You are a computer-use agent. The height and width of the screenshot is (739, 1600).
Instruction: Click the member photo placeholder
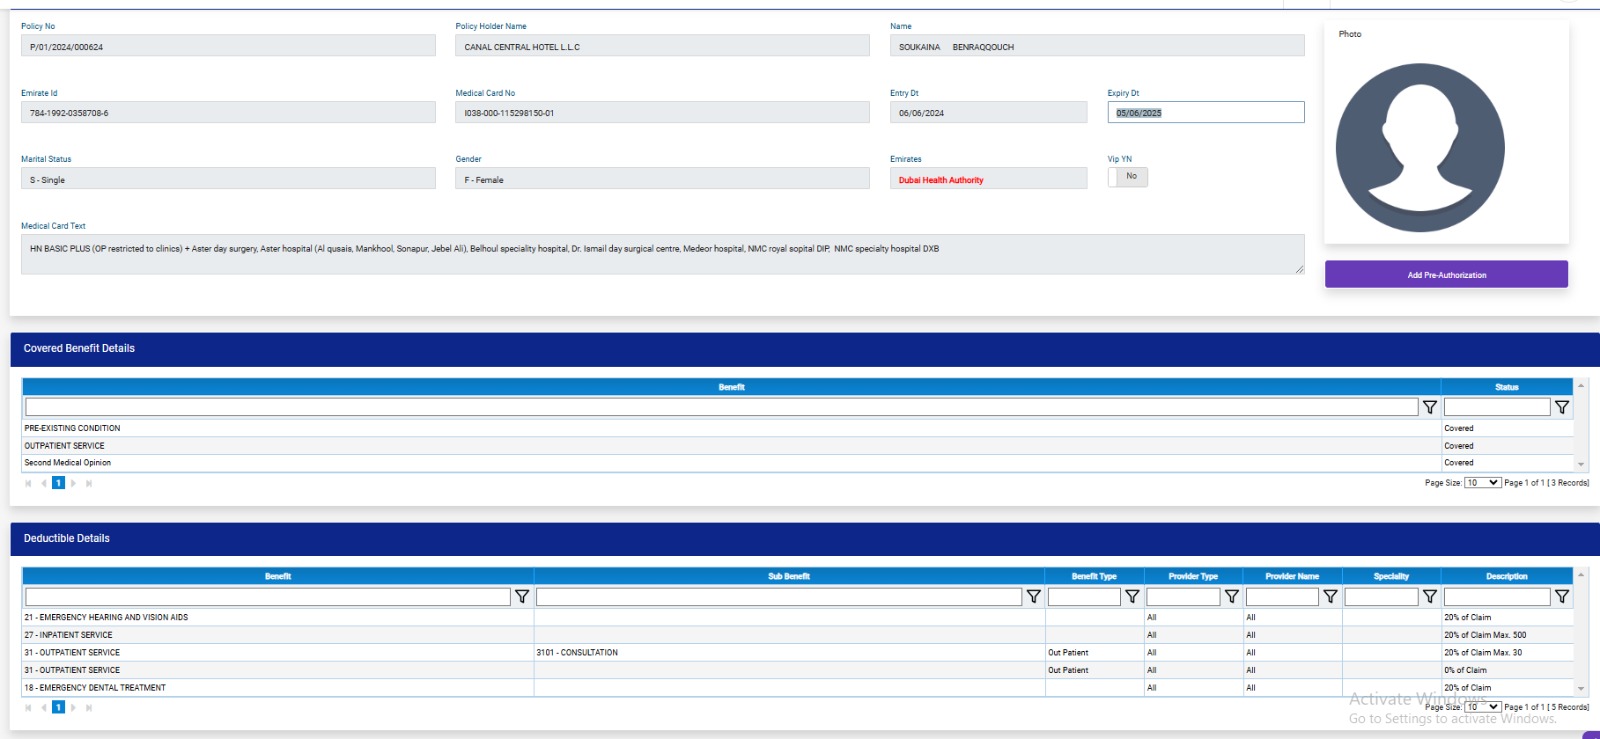1419,148
